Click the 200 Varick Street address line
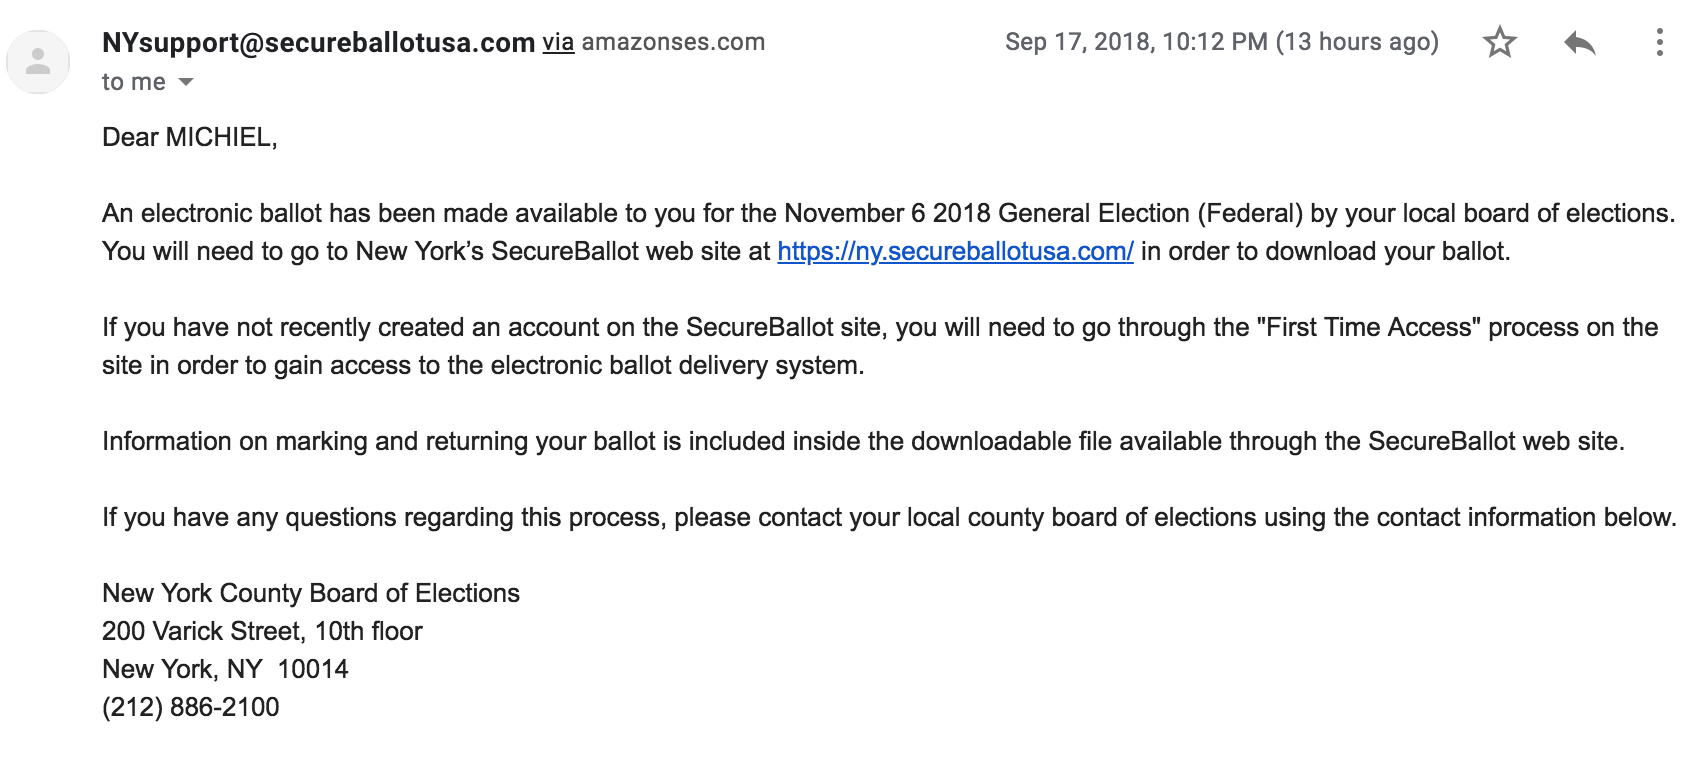 (262, 631)
